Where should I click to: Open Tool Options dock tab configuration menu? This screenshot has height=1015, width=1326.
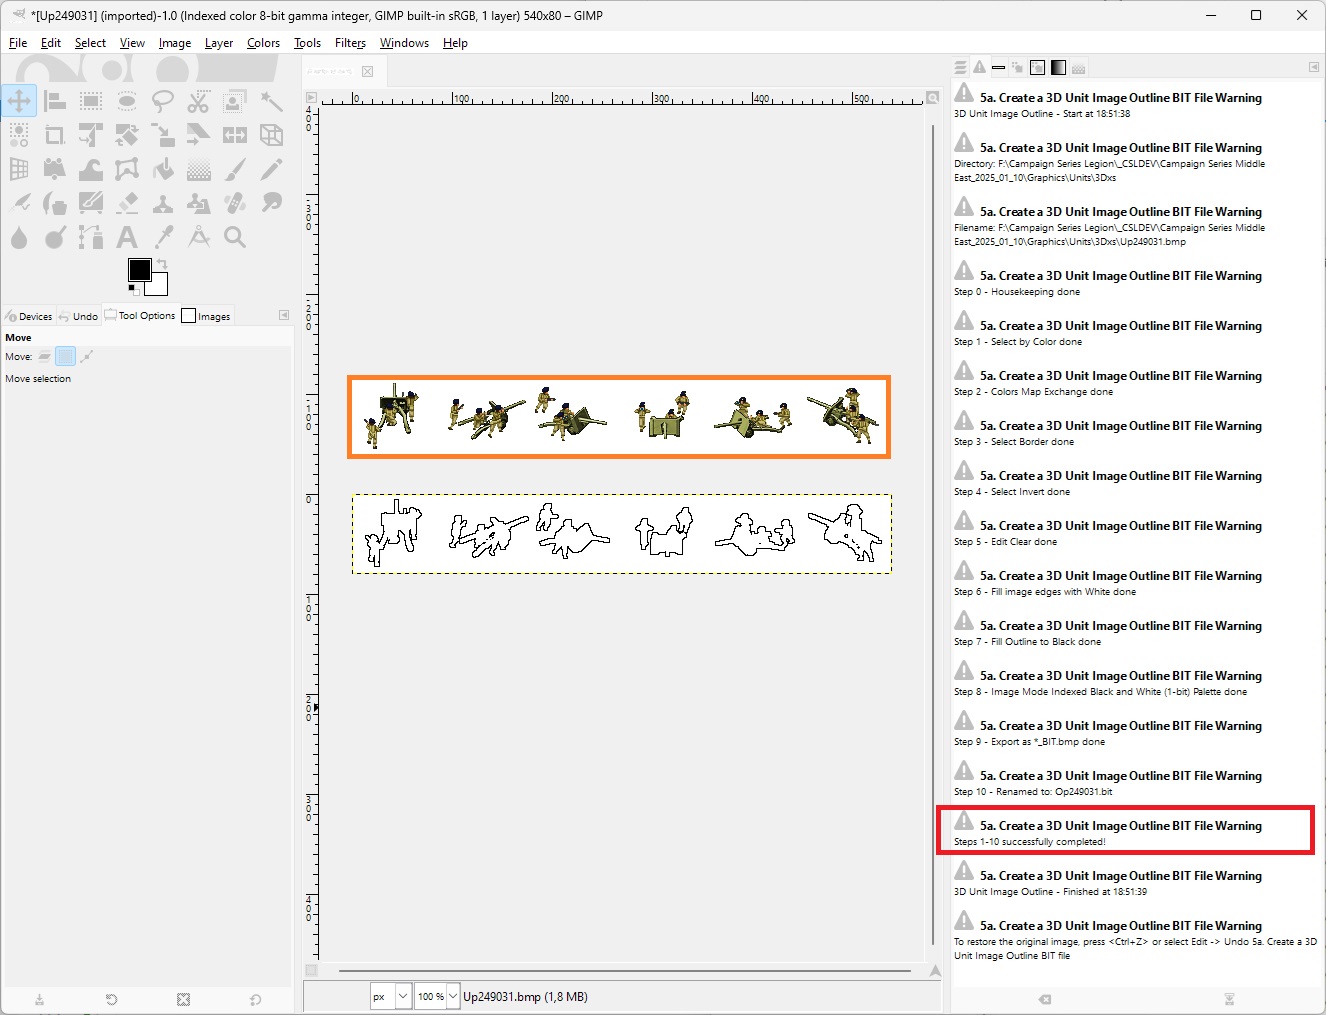click(284, 315)
